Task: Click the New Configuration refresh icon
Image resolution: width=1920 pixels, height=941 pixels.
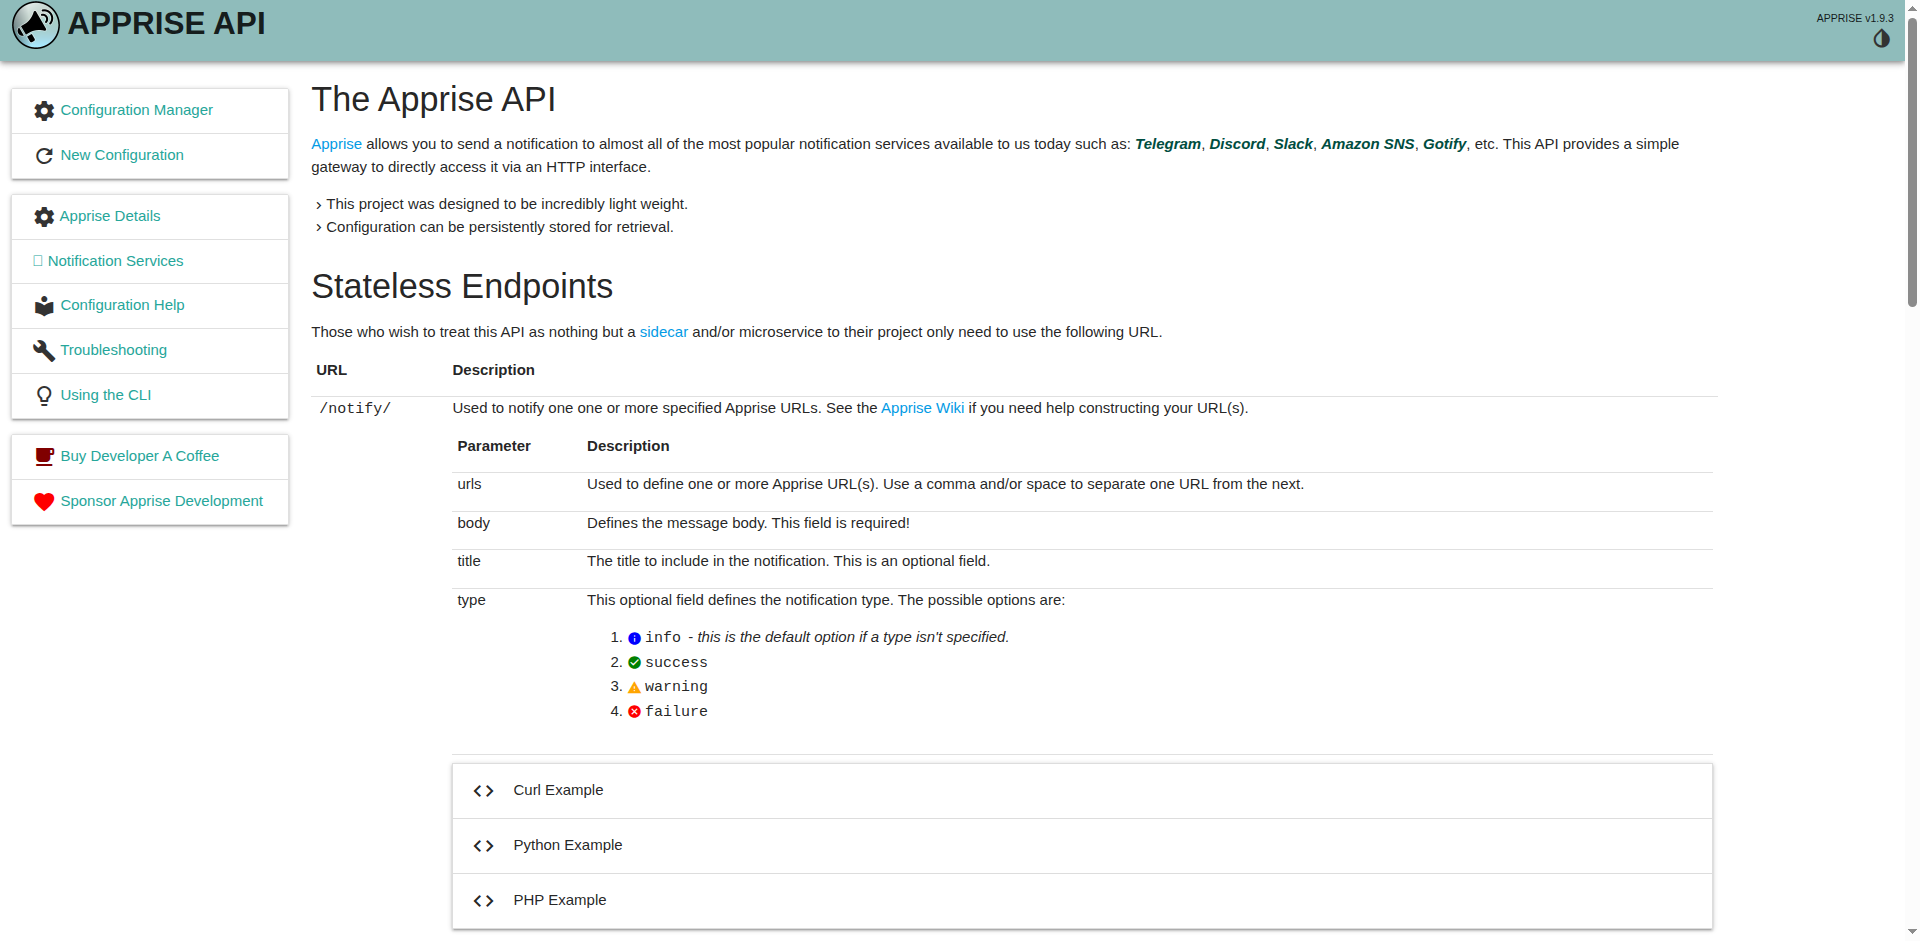Action: tap(44, 156)
